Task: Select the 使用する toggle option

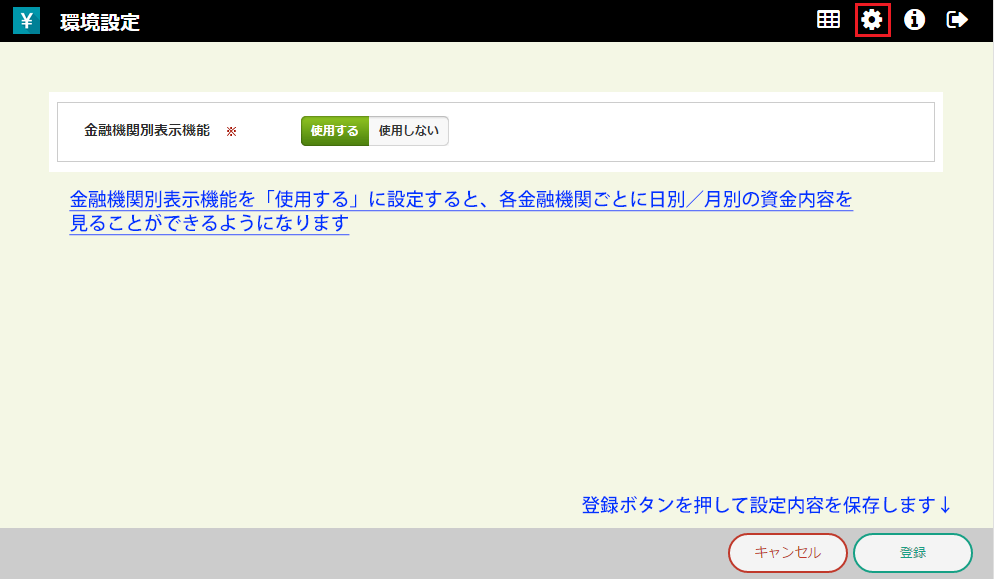Action: [335, 131]
